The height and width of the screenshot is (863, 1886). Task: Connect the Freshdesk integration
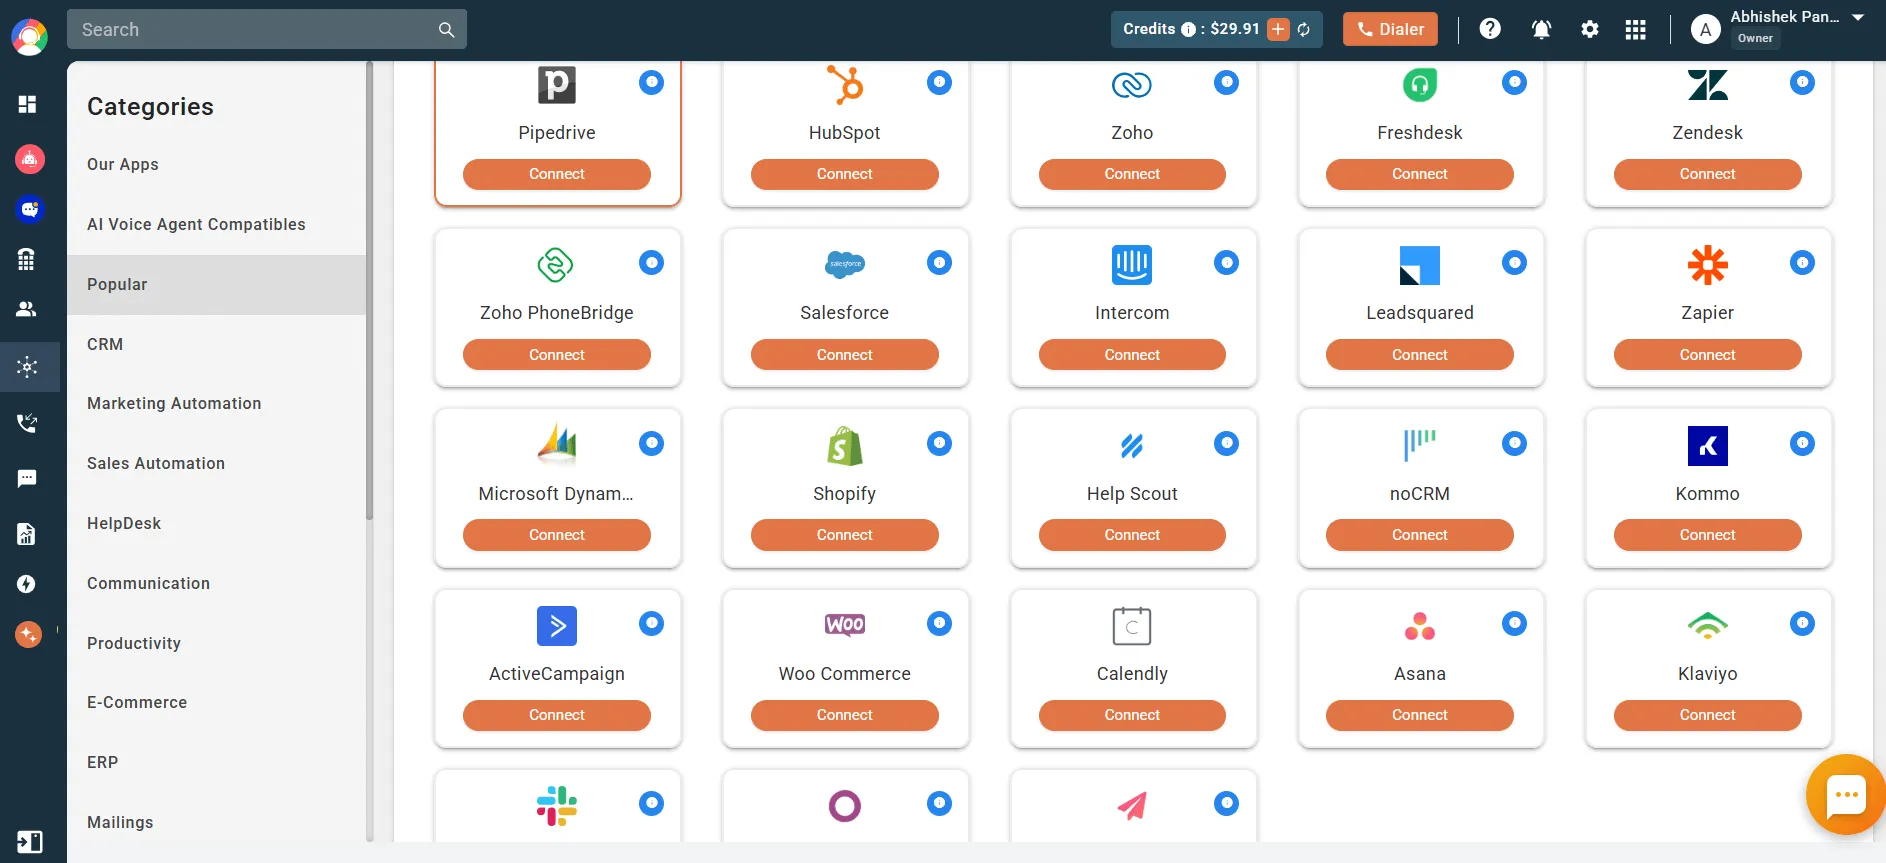click(x=1420, y=174)
